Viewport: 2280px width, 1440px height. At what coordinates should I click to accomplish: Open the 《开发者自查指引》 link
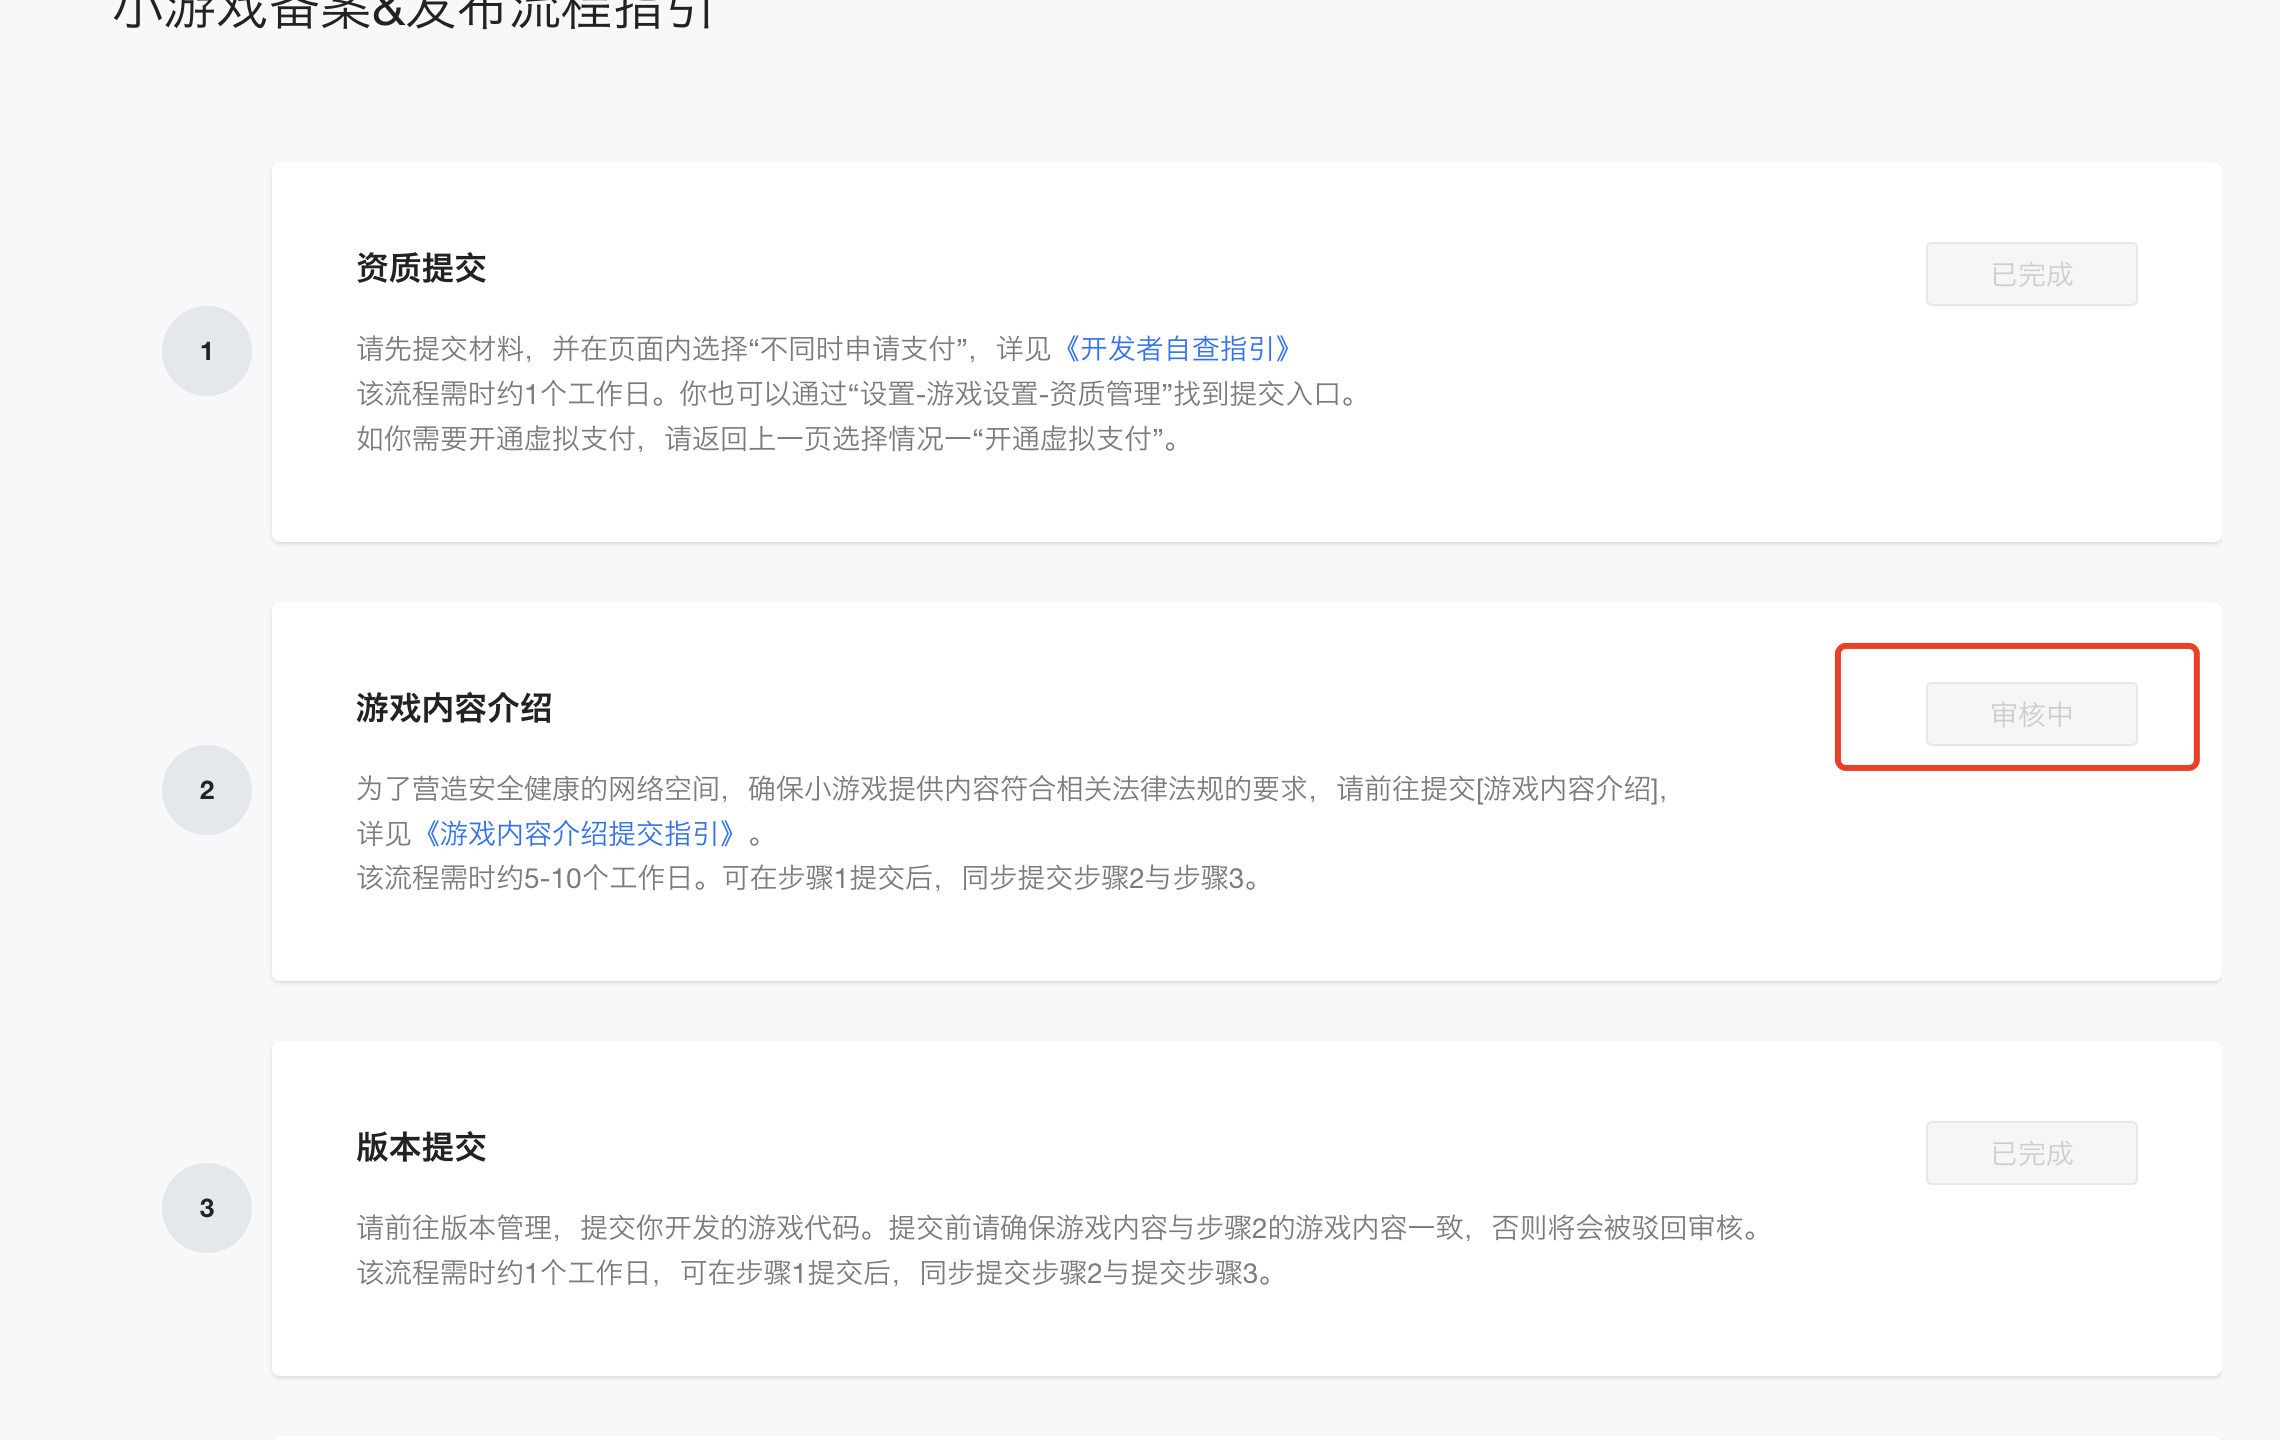(1176, 349)
